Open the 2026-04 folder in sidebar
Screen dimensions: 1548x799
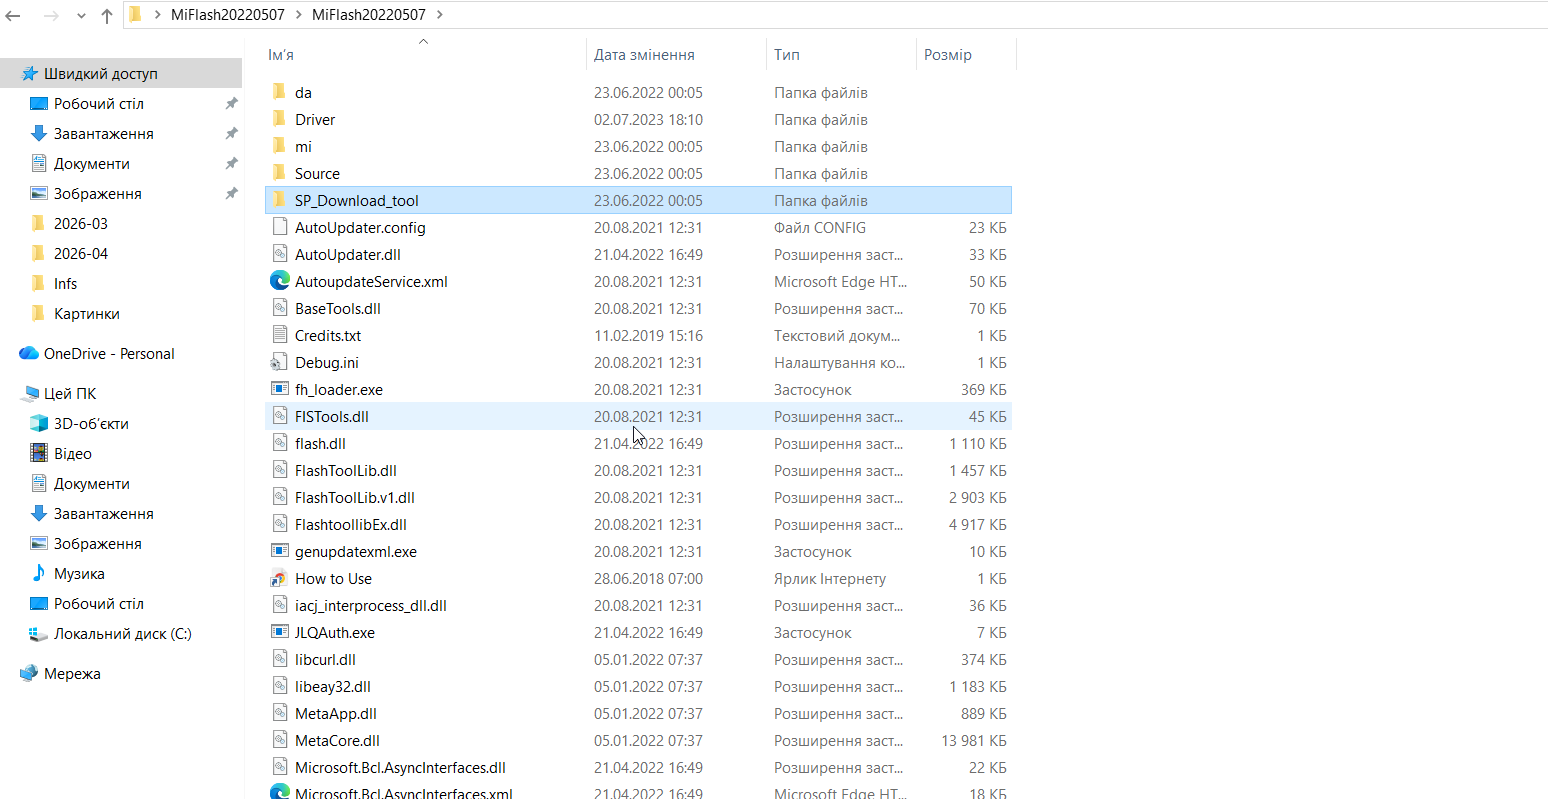pos(81,254)
